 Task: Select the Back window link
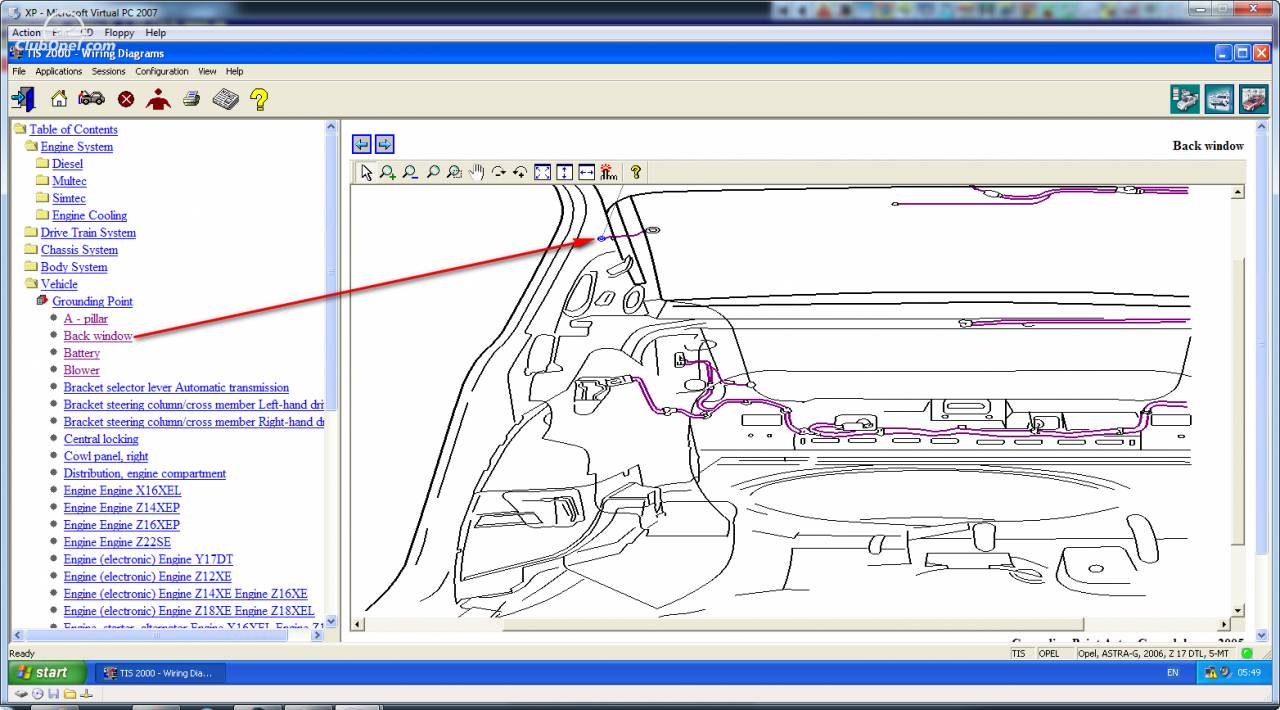click(98, 336)
